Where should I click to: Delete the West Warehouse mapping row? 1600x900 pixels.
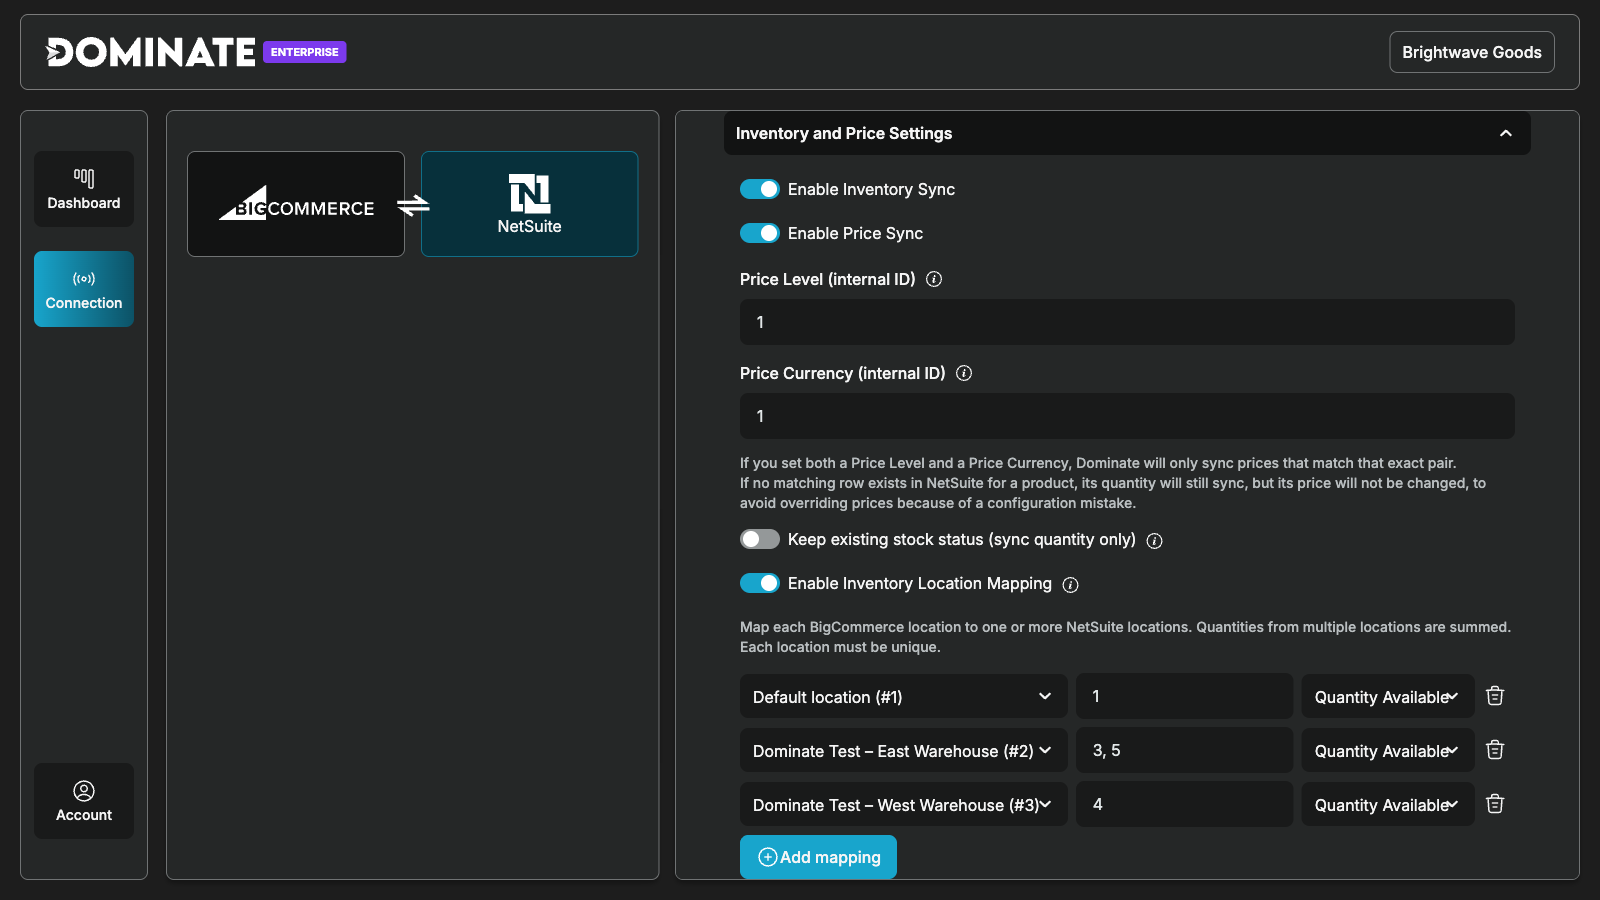coord(1495,804)
